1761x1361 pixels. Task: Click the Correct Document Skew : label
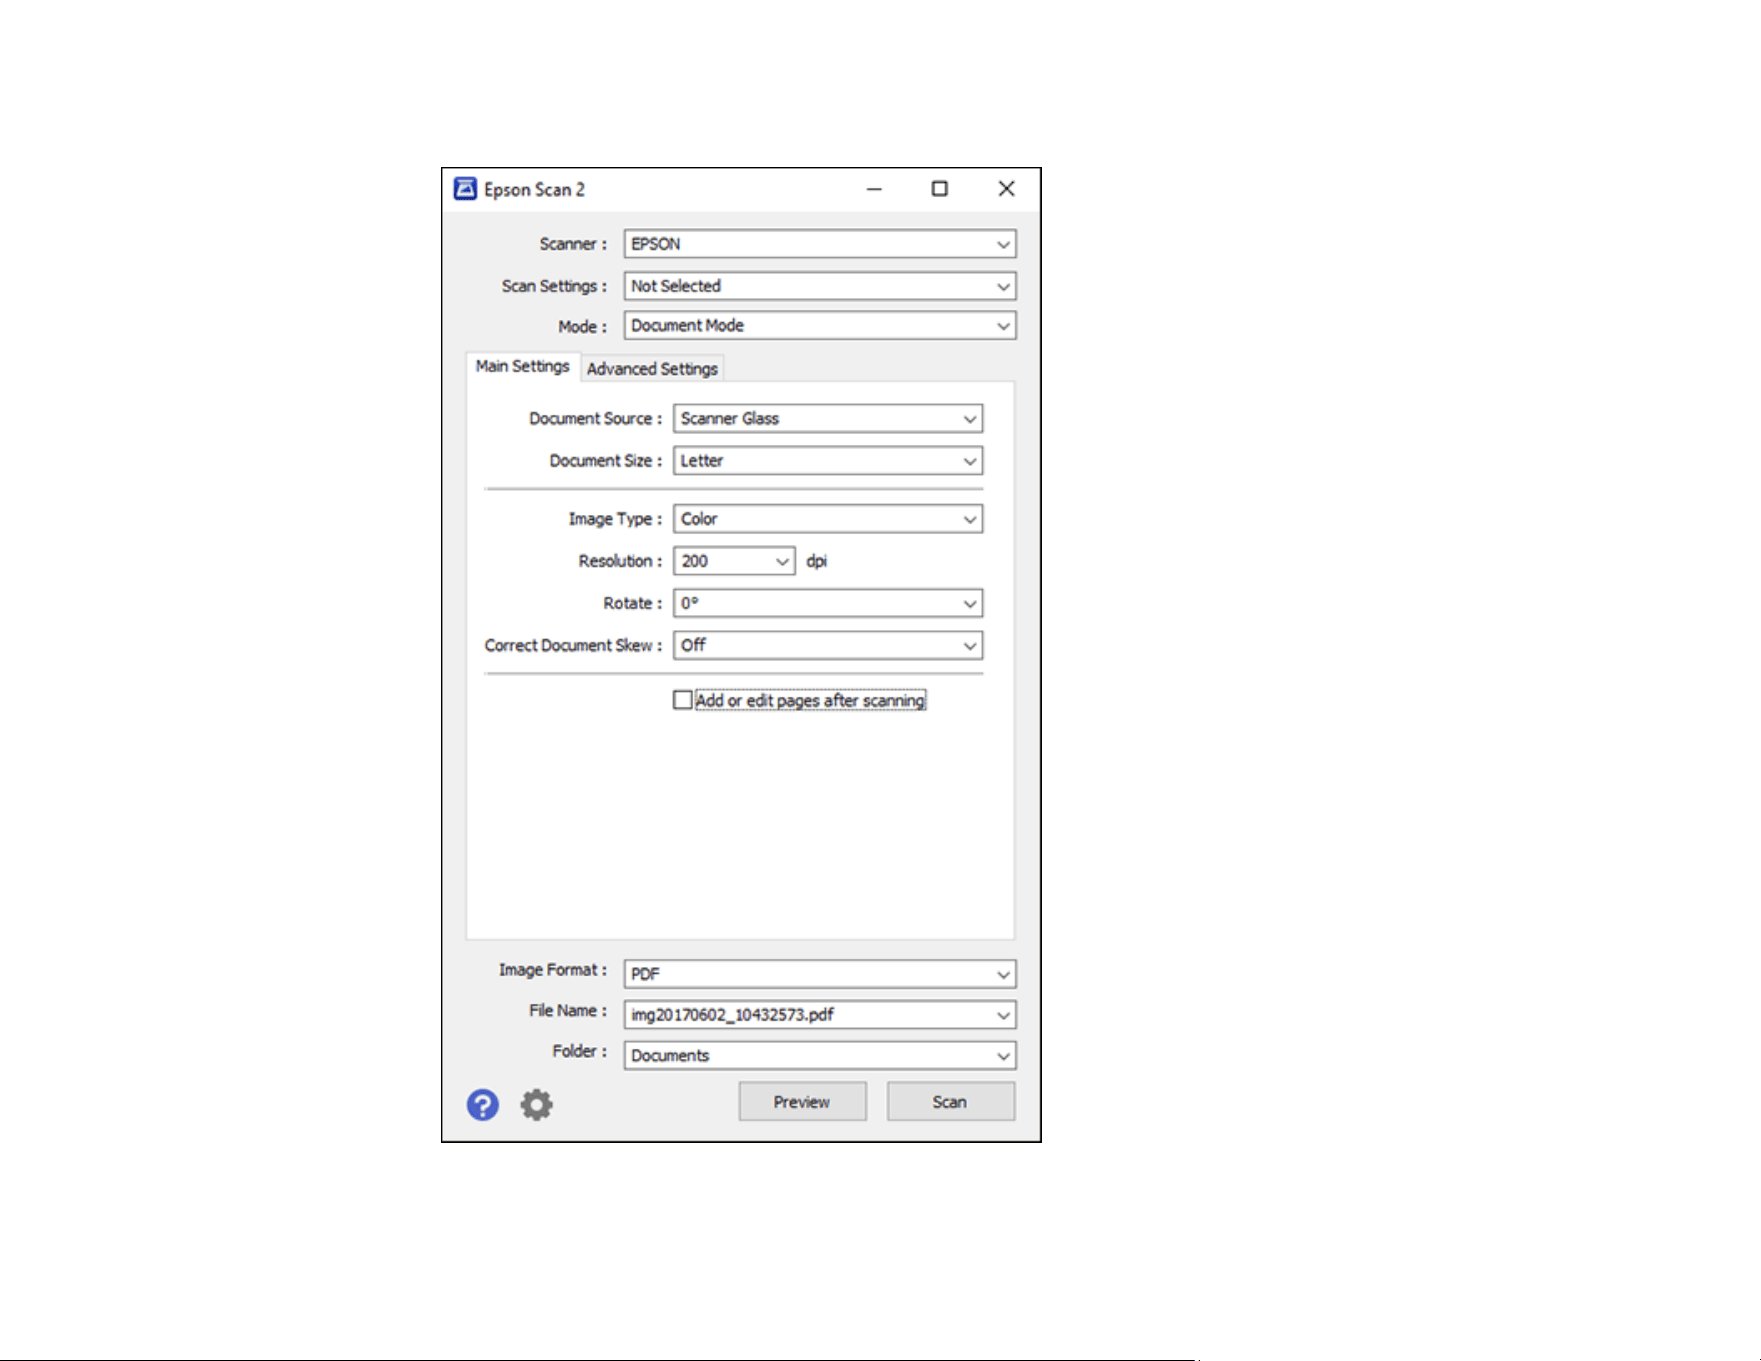[573, 646]
